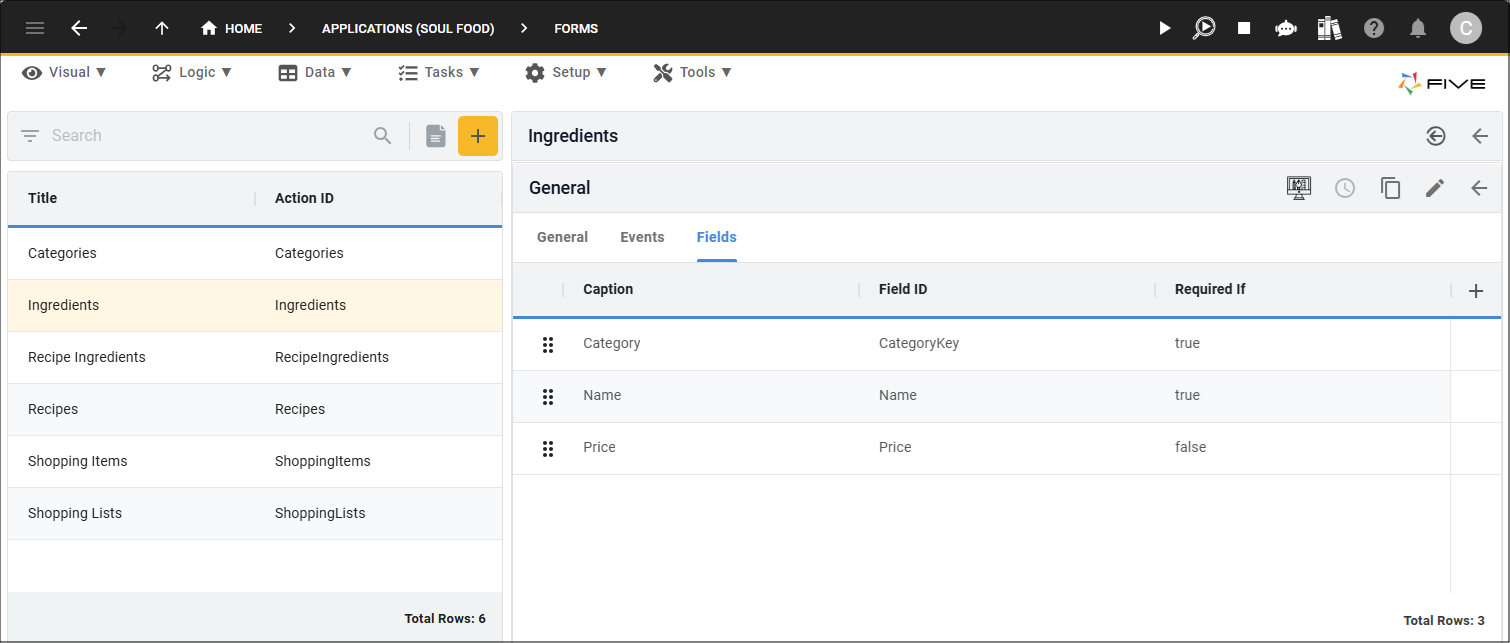Image resolution: width=1510 pixels, height=643 pixels.
Task: Click the chatbot icon in top bar
Action: 1286,28
